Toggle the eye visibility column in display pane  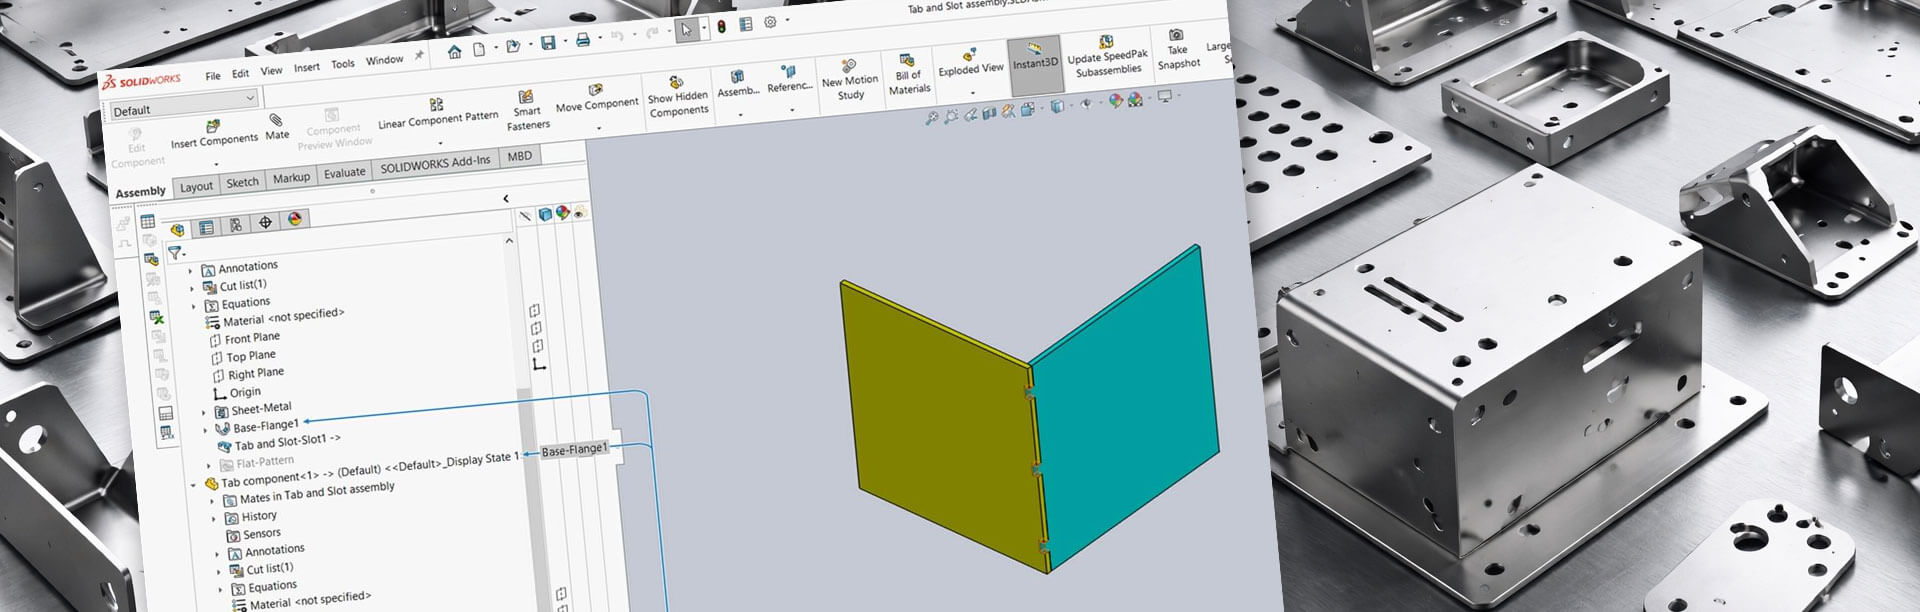(579, 212)
